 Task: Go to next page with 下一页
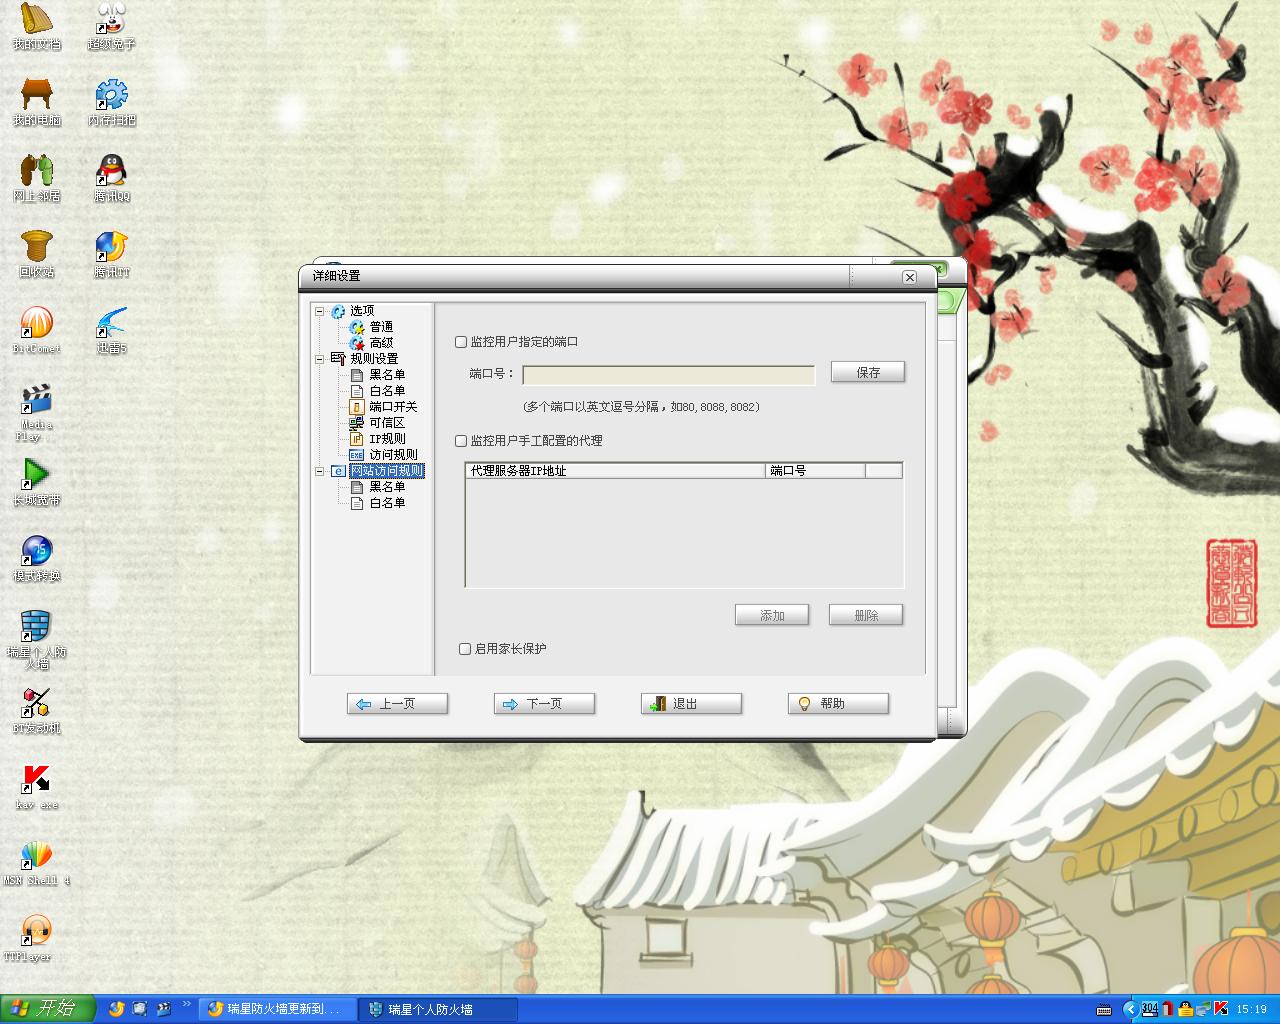(544, 704)
